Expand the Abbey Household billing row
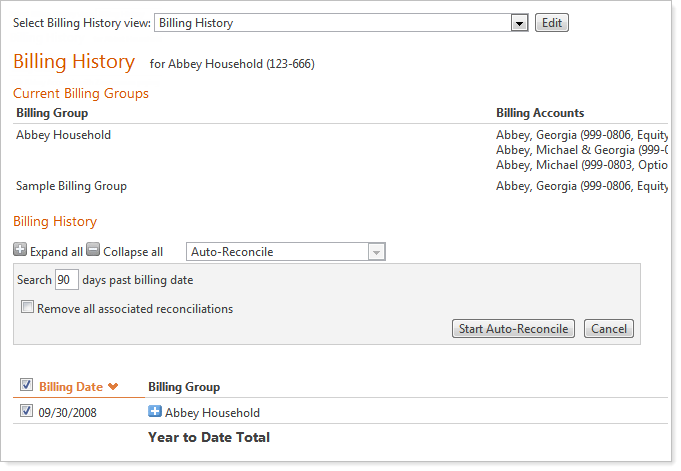The height and width of the screenshot is (471, 681). coord(155,412)
